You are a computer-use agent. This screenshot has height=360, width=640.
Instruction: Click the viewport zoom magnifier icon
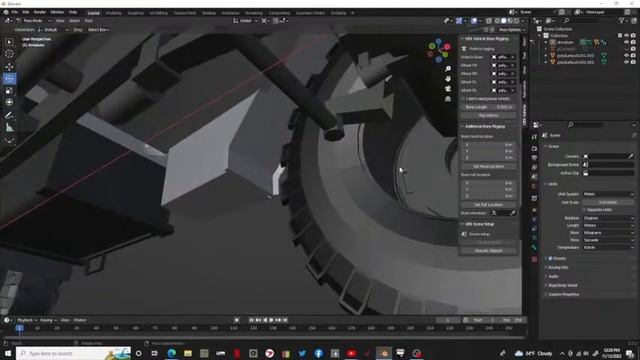point(448,69)
